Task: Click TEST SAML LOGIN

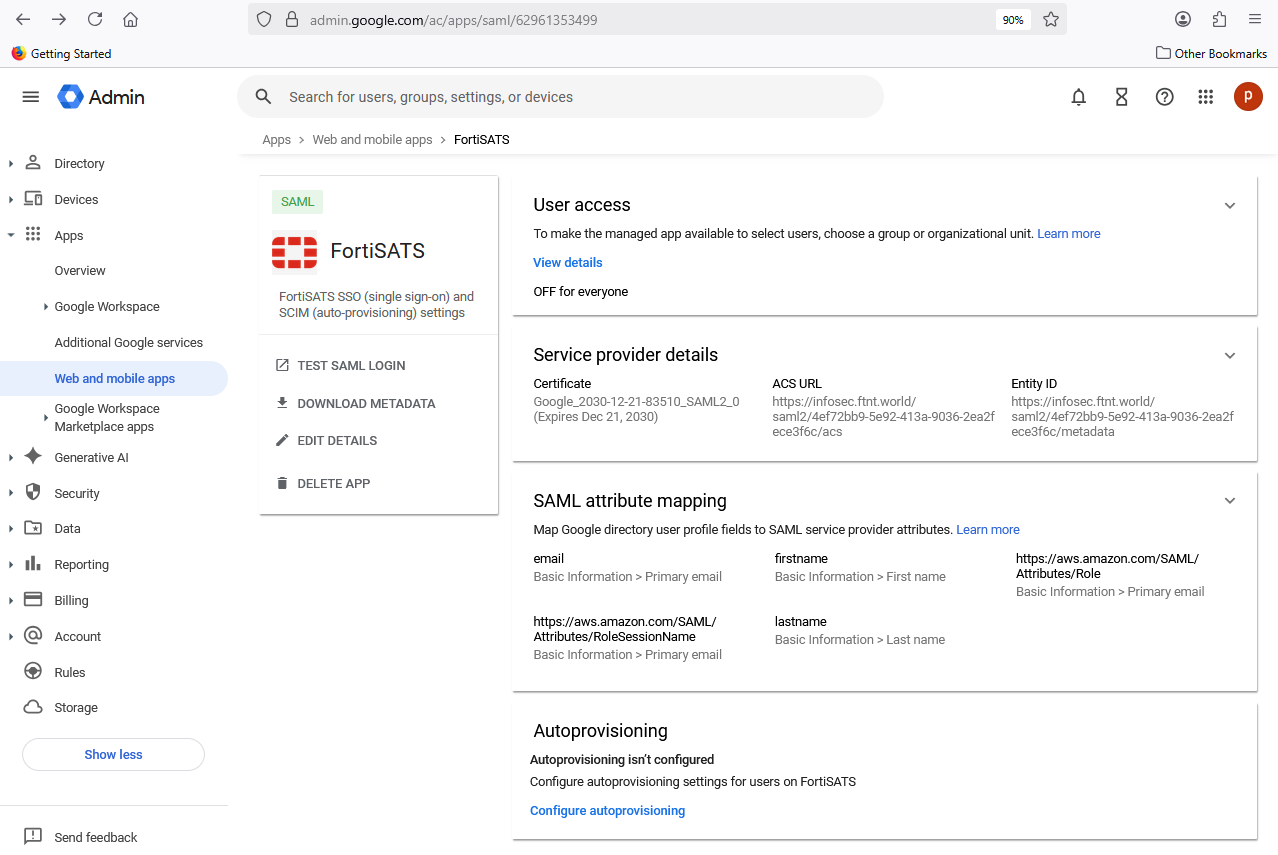Action: 340,365
